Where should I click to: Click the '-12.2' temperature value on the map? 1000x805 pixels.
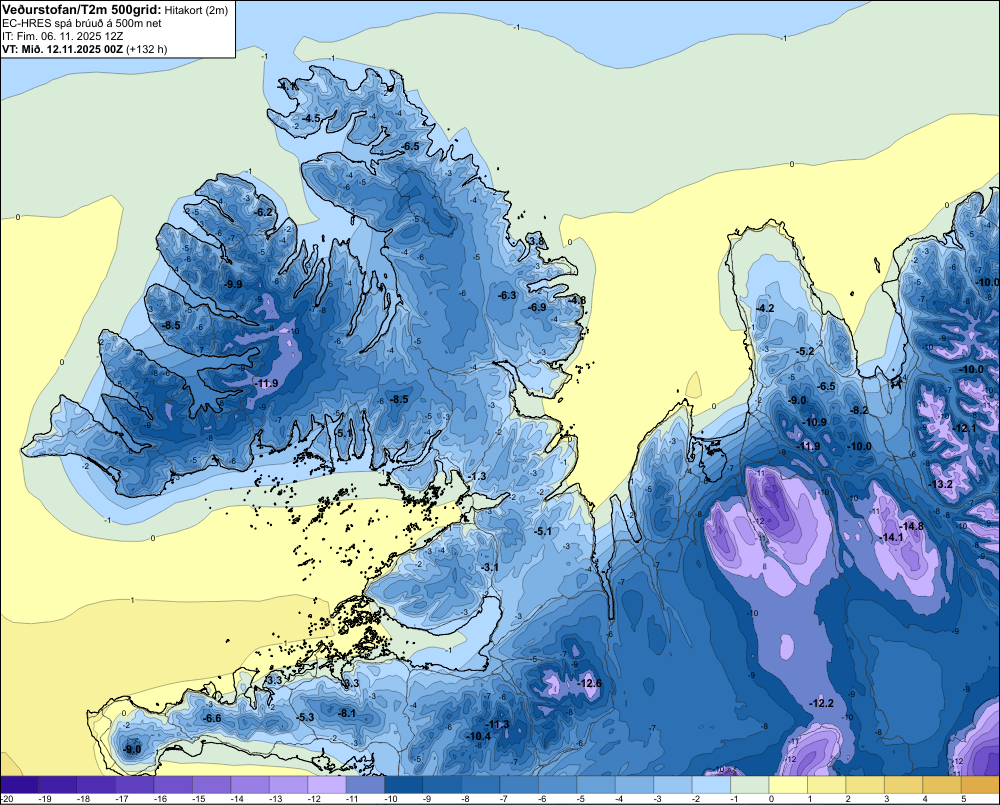coord(821,703)
